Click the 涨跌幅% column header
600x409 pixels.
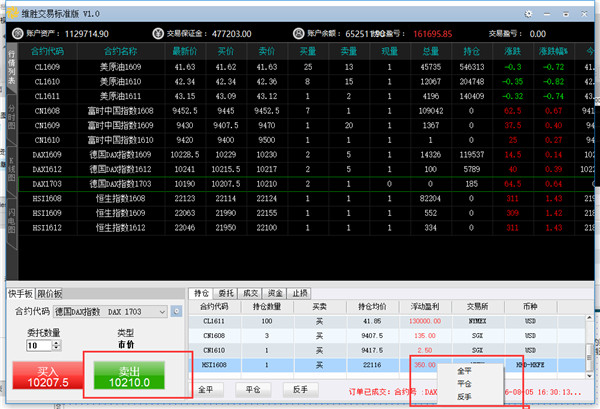[553, 51]
